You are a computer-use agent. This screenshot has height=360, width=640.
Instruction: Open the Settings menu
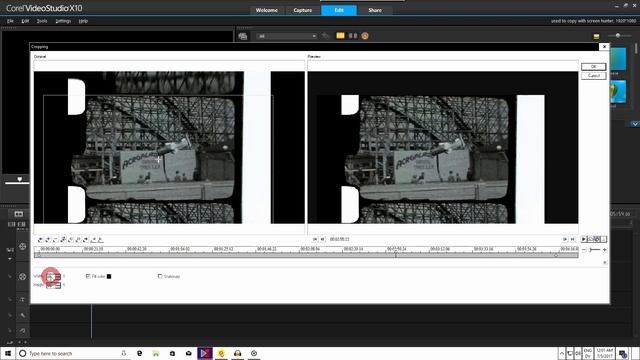tap(63, 21)
